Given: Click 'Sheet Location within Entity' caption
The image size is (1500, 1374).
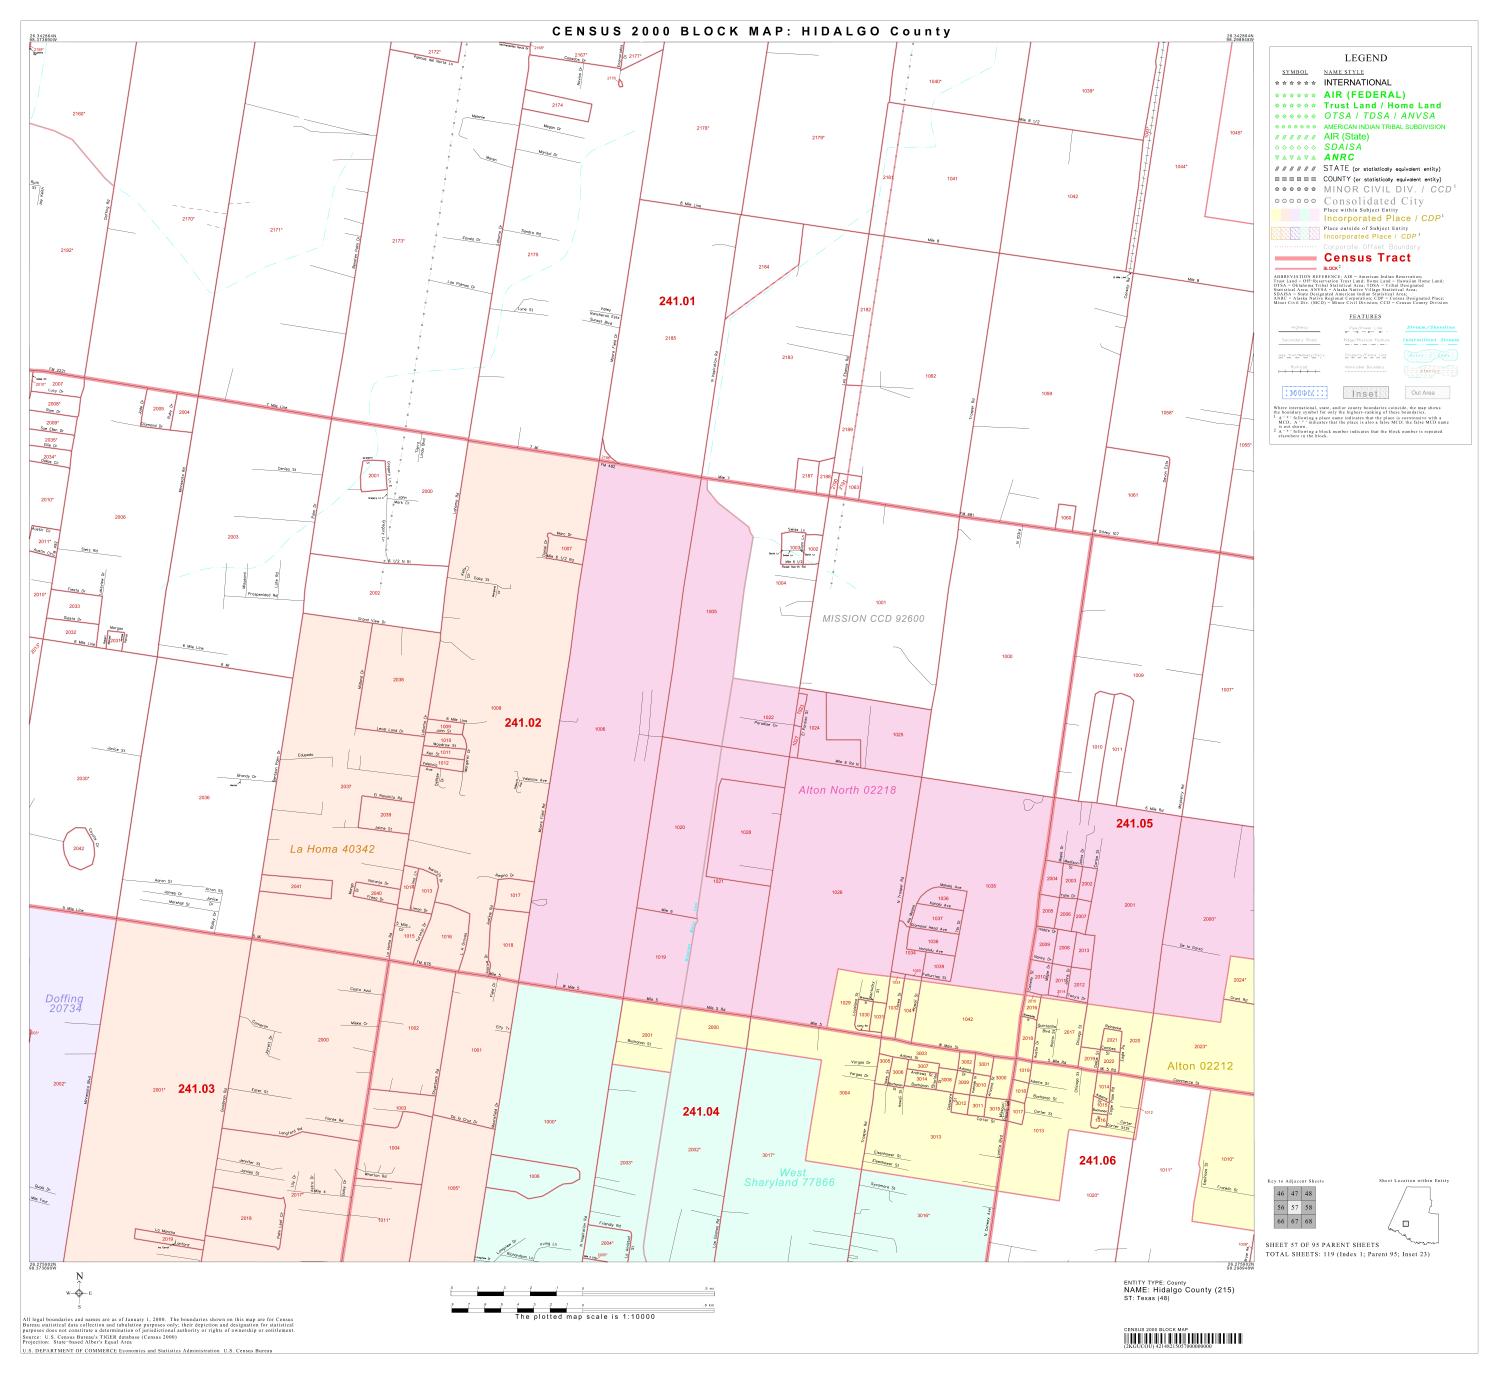Looking at the screenshot, I should click(1413, 1181).
